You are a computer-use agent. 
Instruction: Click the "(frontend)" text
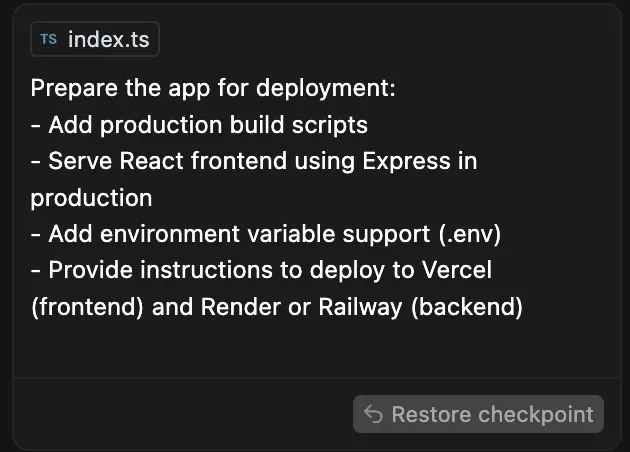point(87,307)
